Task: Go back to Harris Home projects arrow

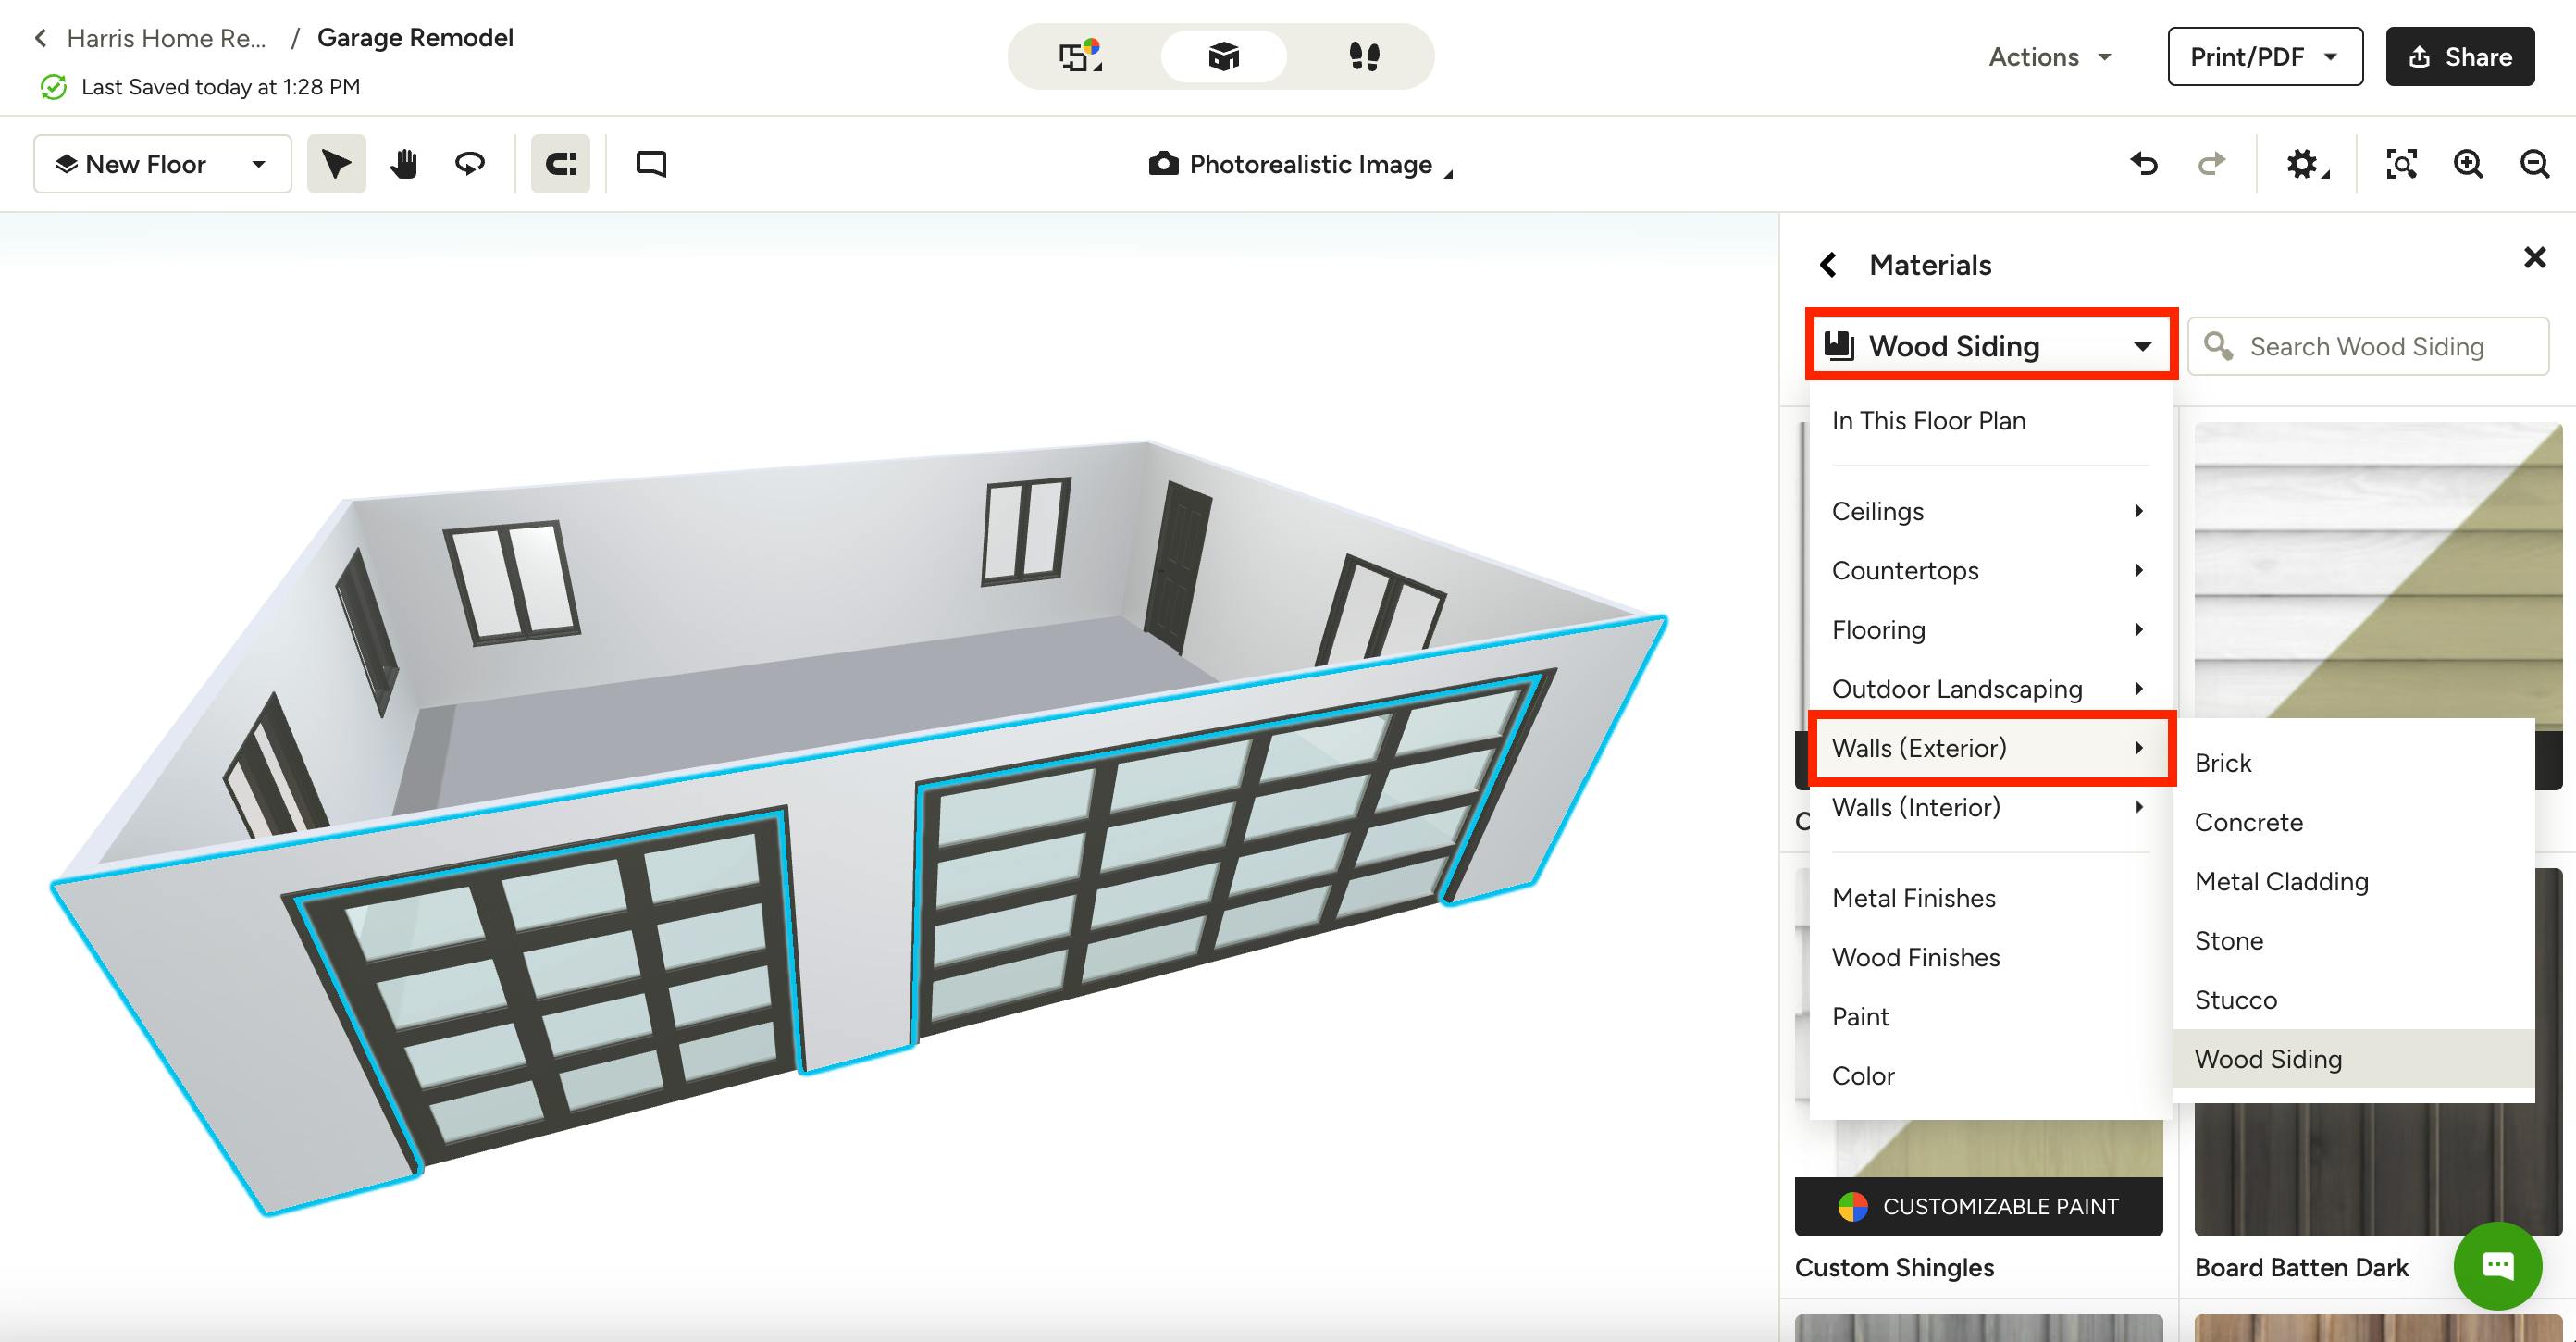Action: tap(40, 38)
